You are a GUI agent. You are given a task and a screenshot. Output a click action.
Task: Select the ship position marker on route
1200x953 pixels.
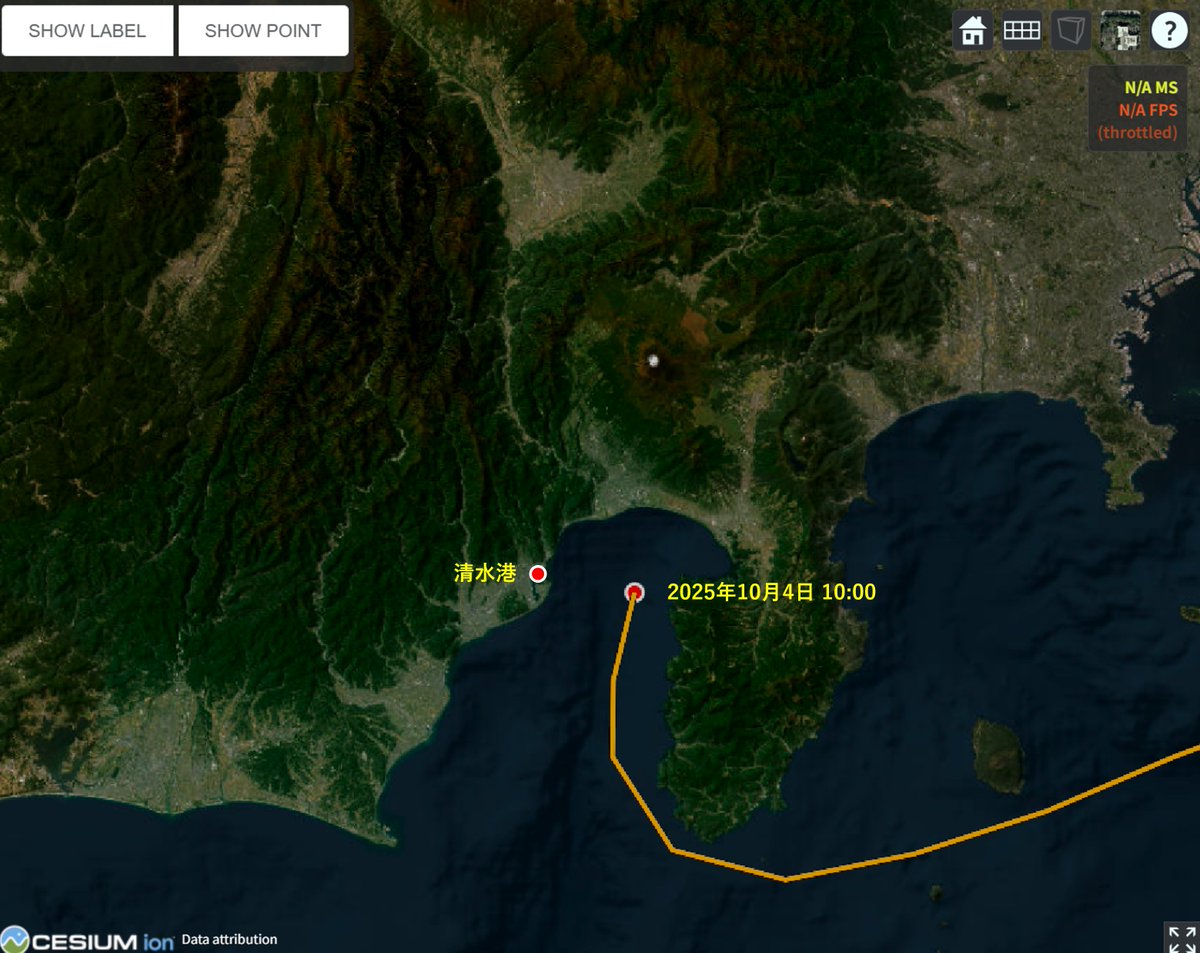tap(634, 593)
